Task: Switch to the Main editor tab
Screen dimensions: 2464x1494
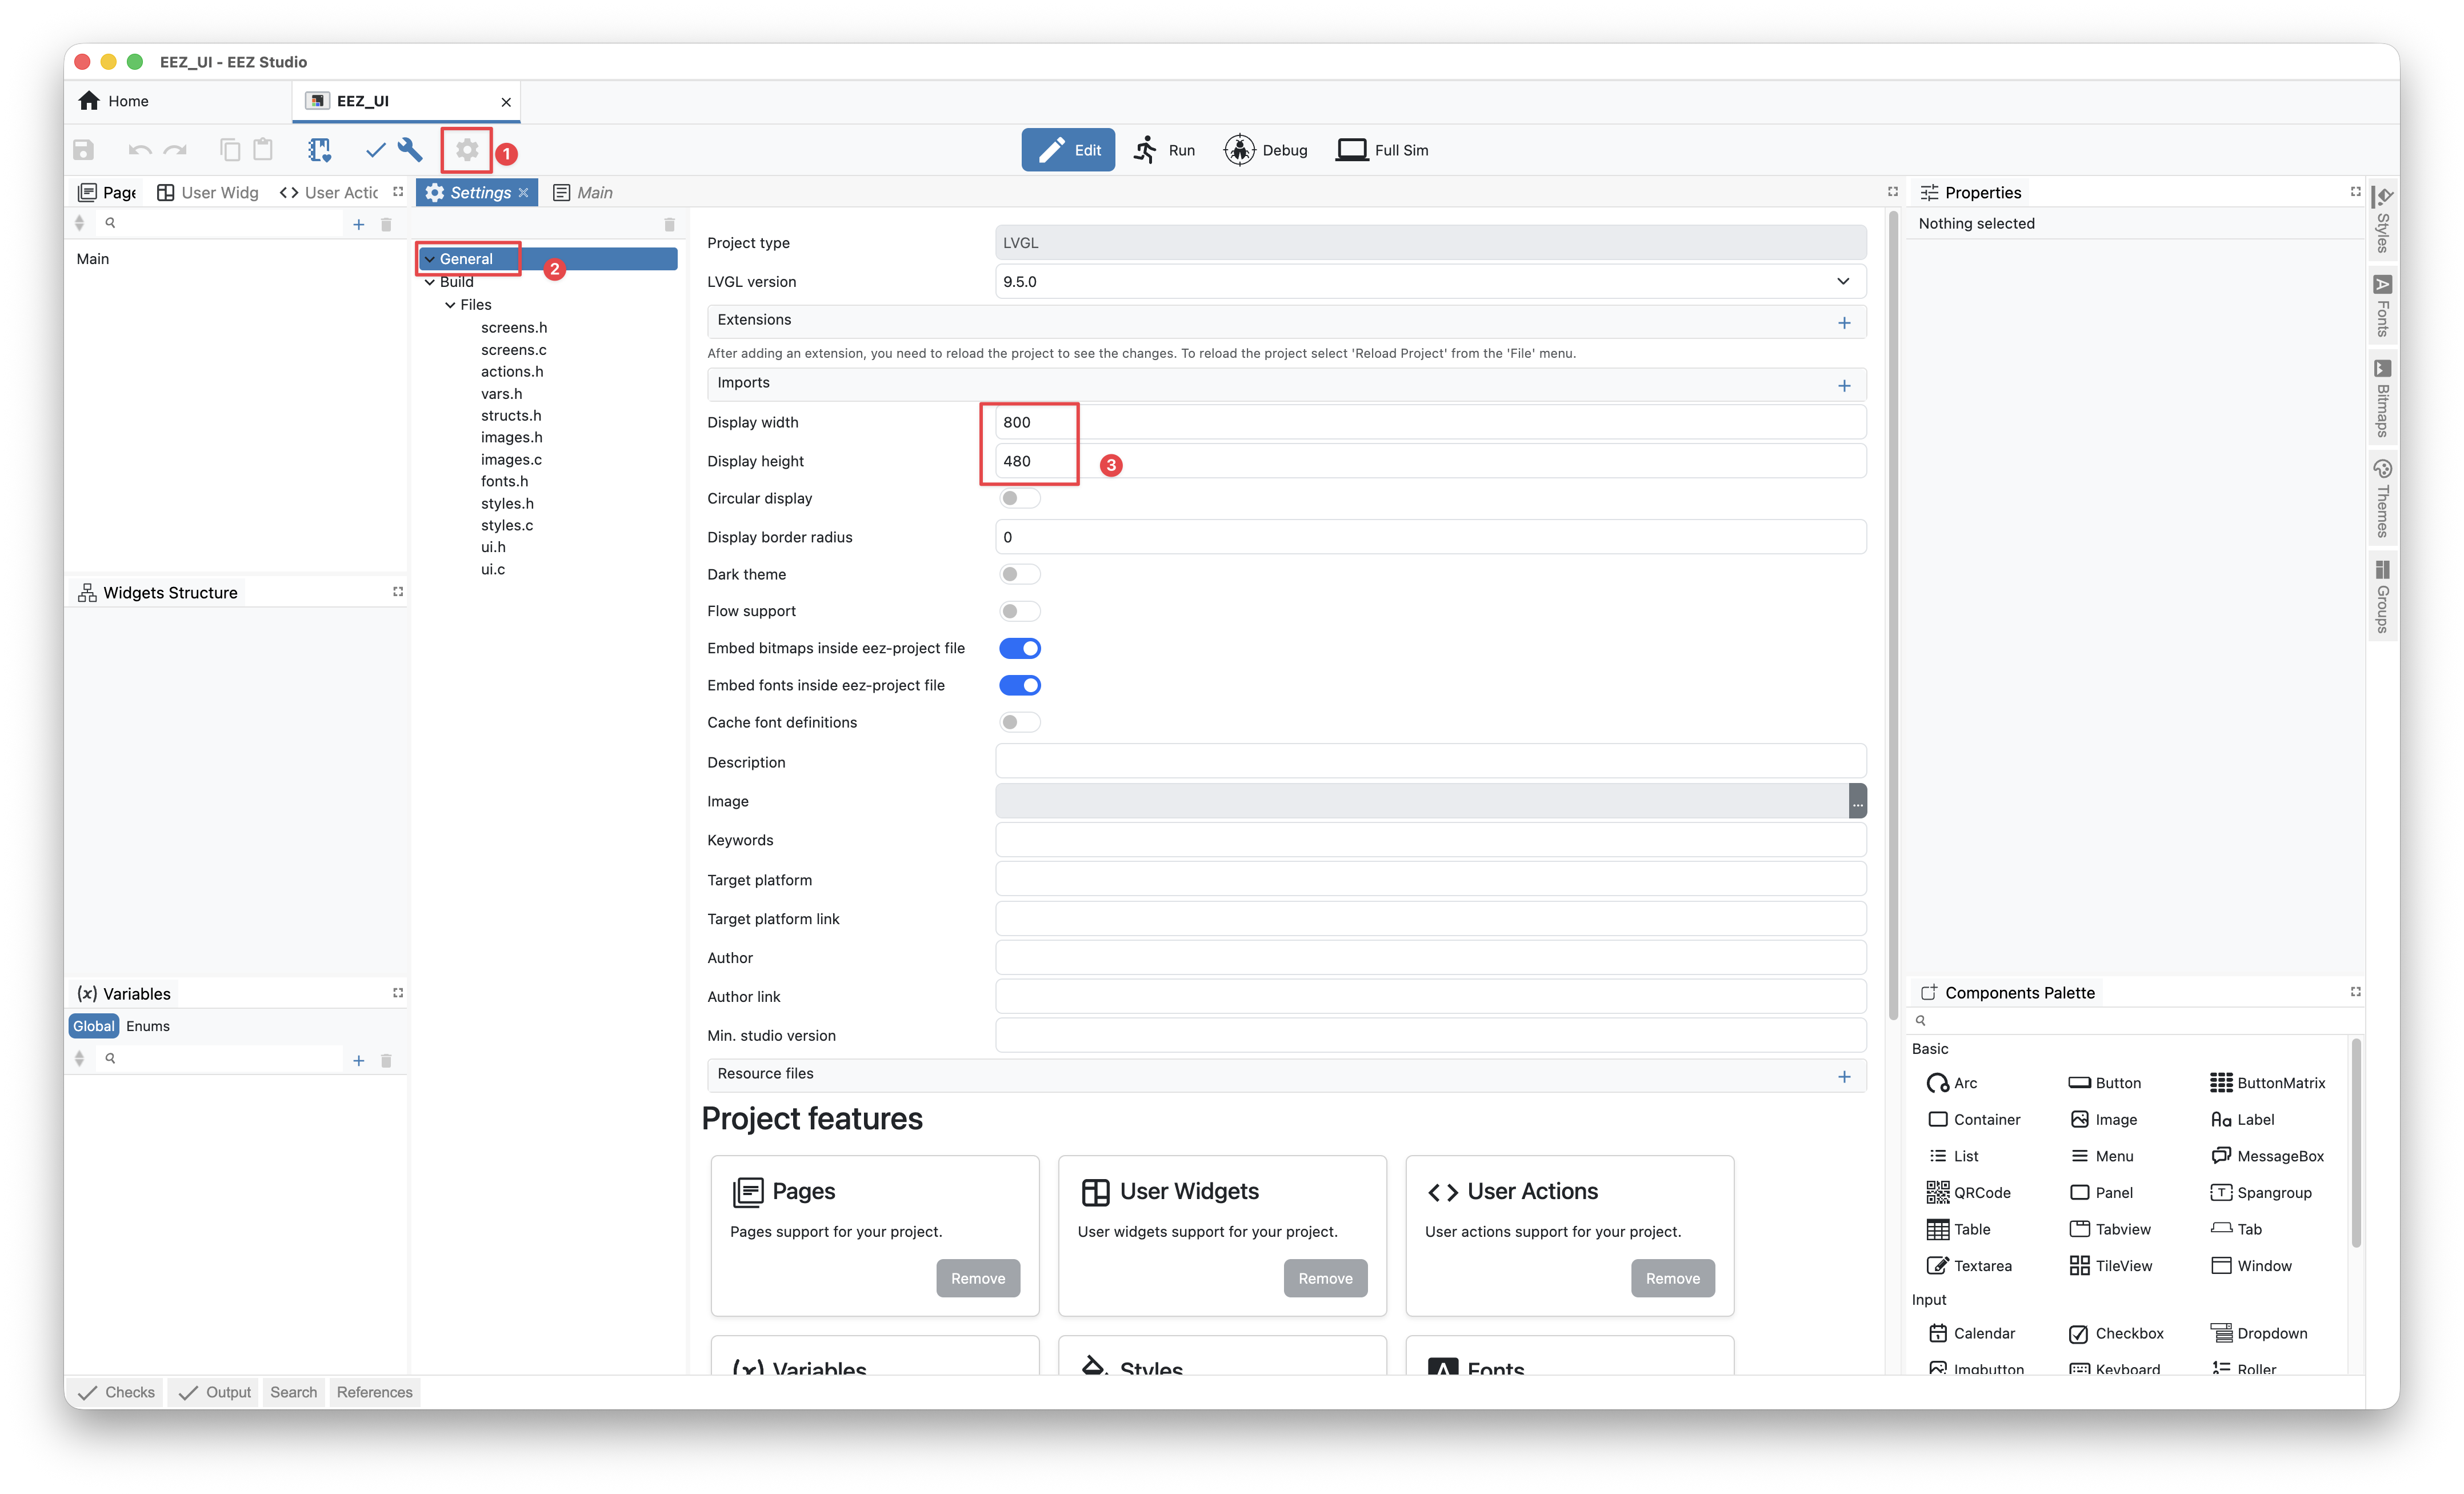Action: [583, 192]
